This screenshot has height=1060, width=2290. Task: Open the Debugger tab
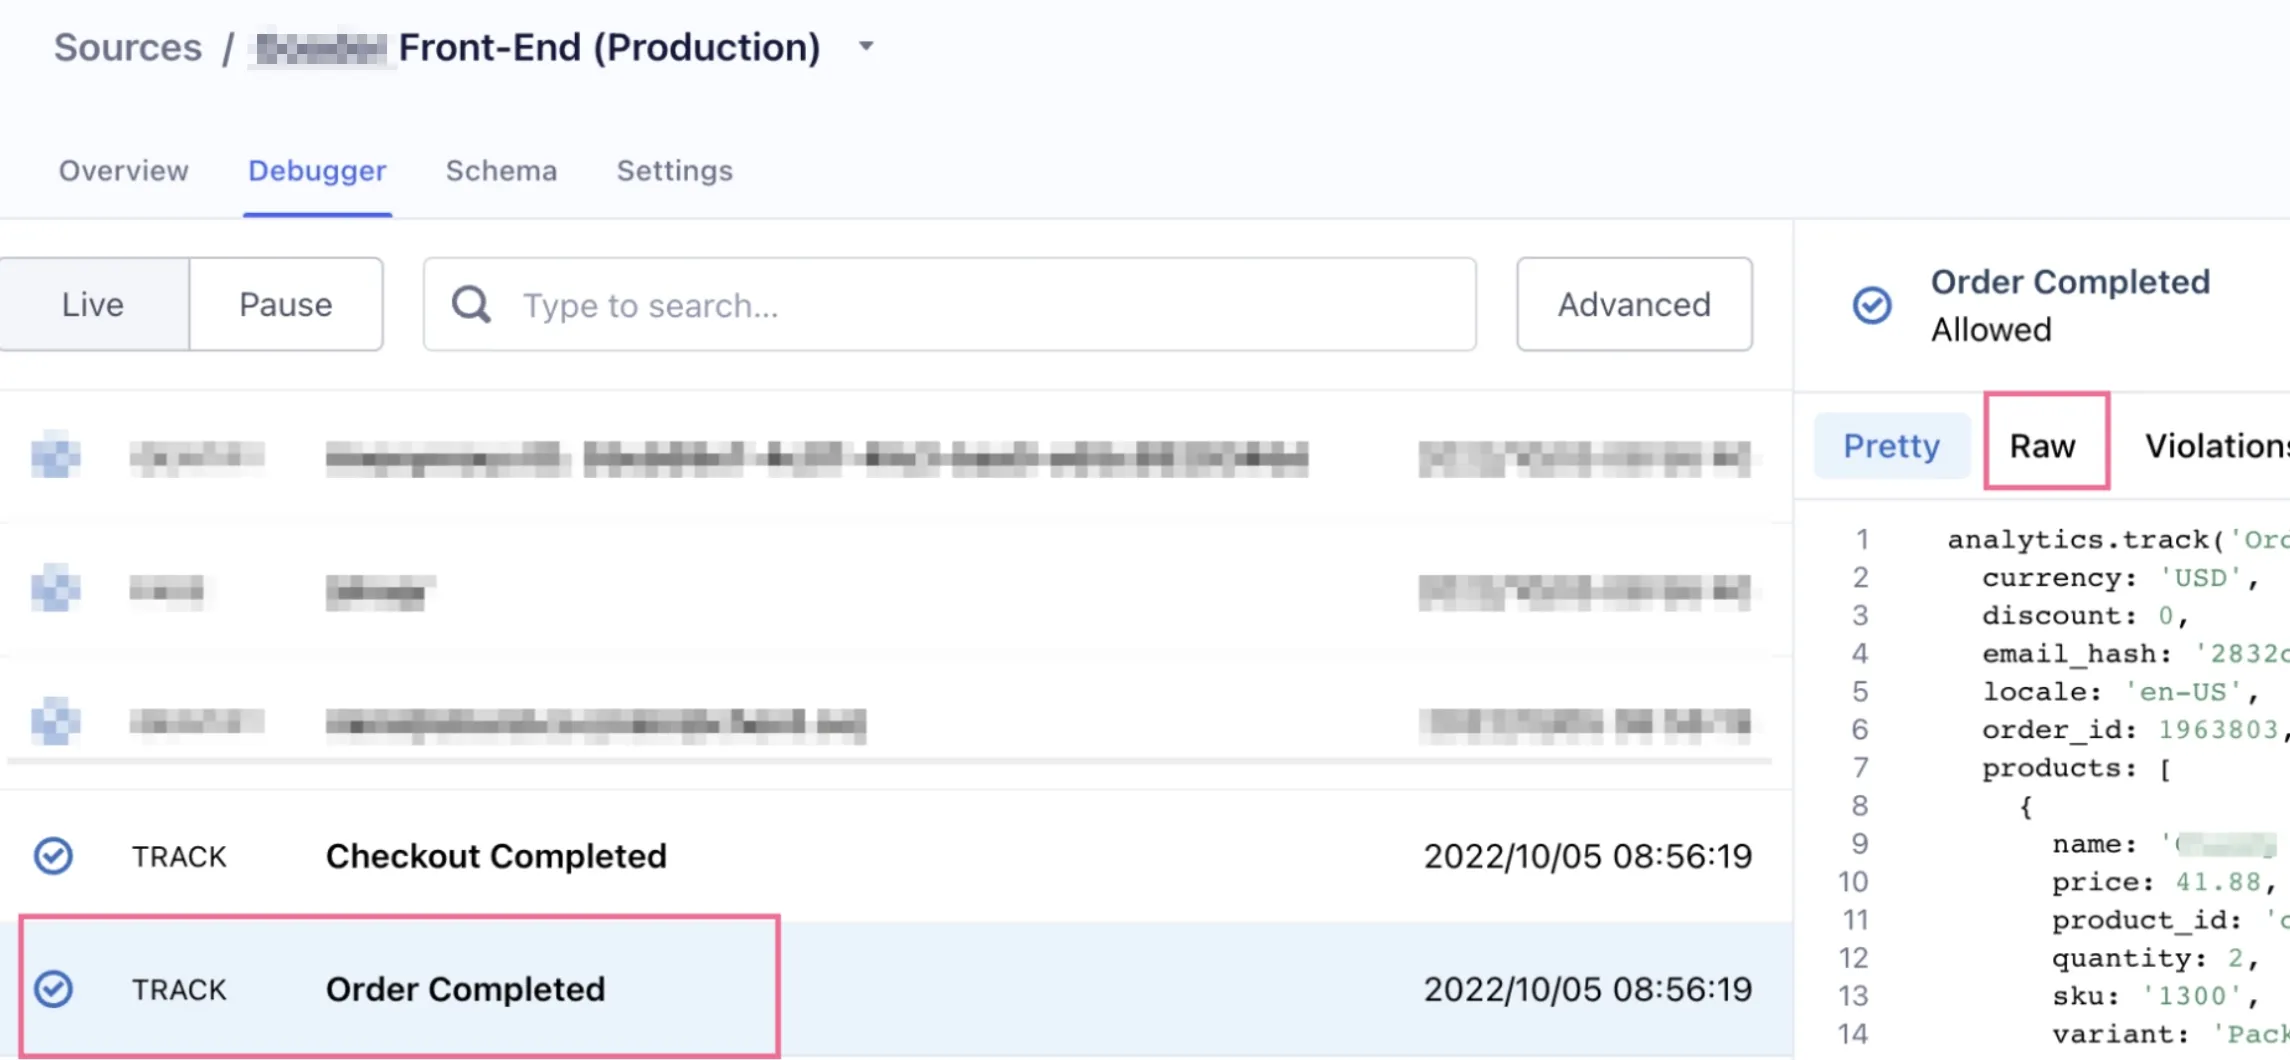[x=317, y=171]
